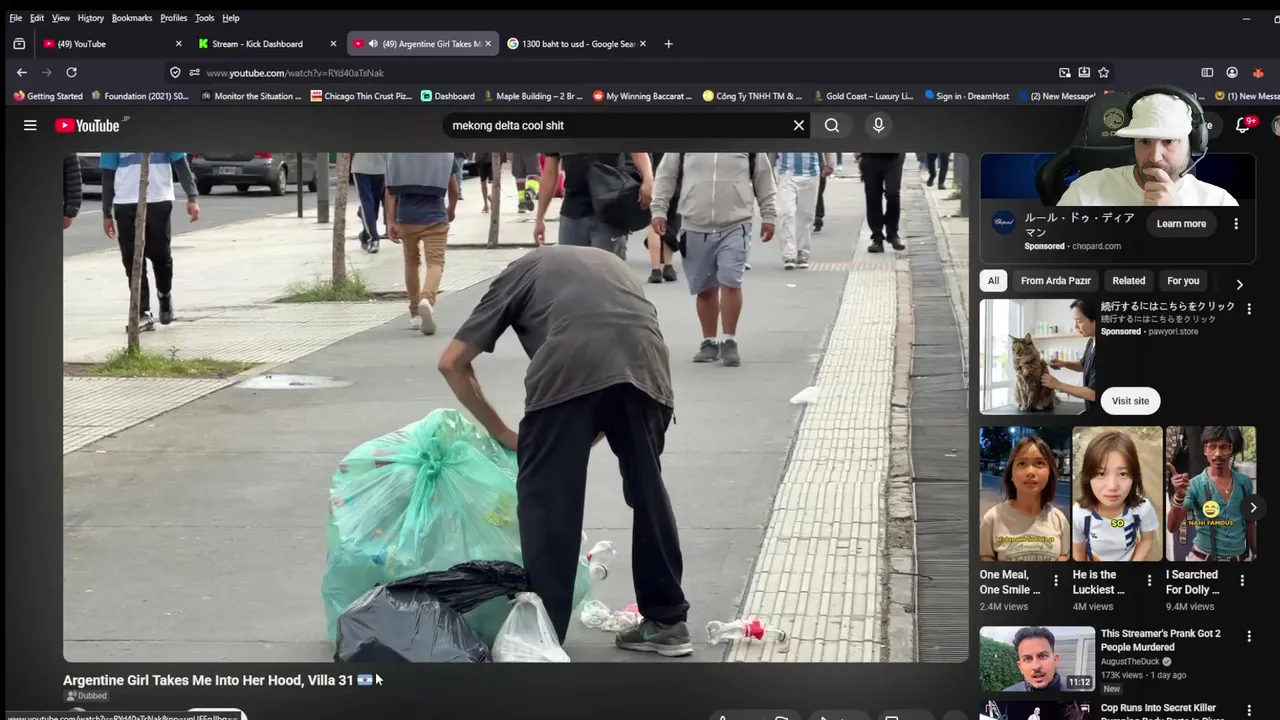Open the Firefox sidebar icon

coord(1207,72)
